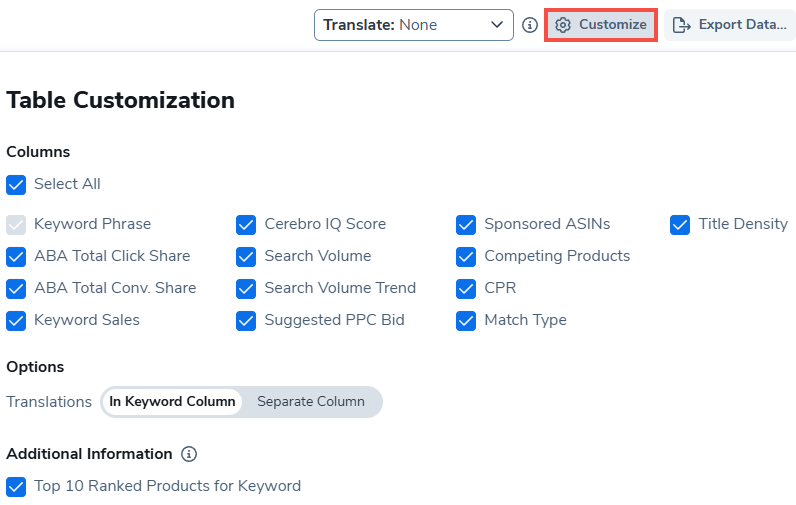Disable the Suggested PPC Bid column
The width and height of the screenshot is (796, 505).
(x=246, y=321)
